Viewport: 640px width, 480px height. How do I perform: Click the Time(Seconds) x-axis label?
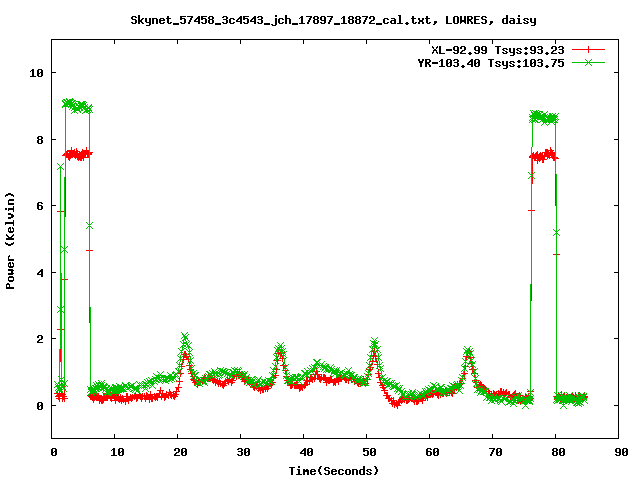pyautogui.click(x=333, y=471)
